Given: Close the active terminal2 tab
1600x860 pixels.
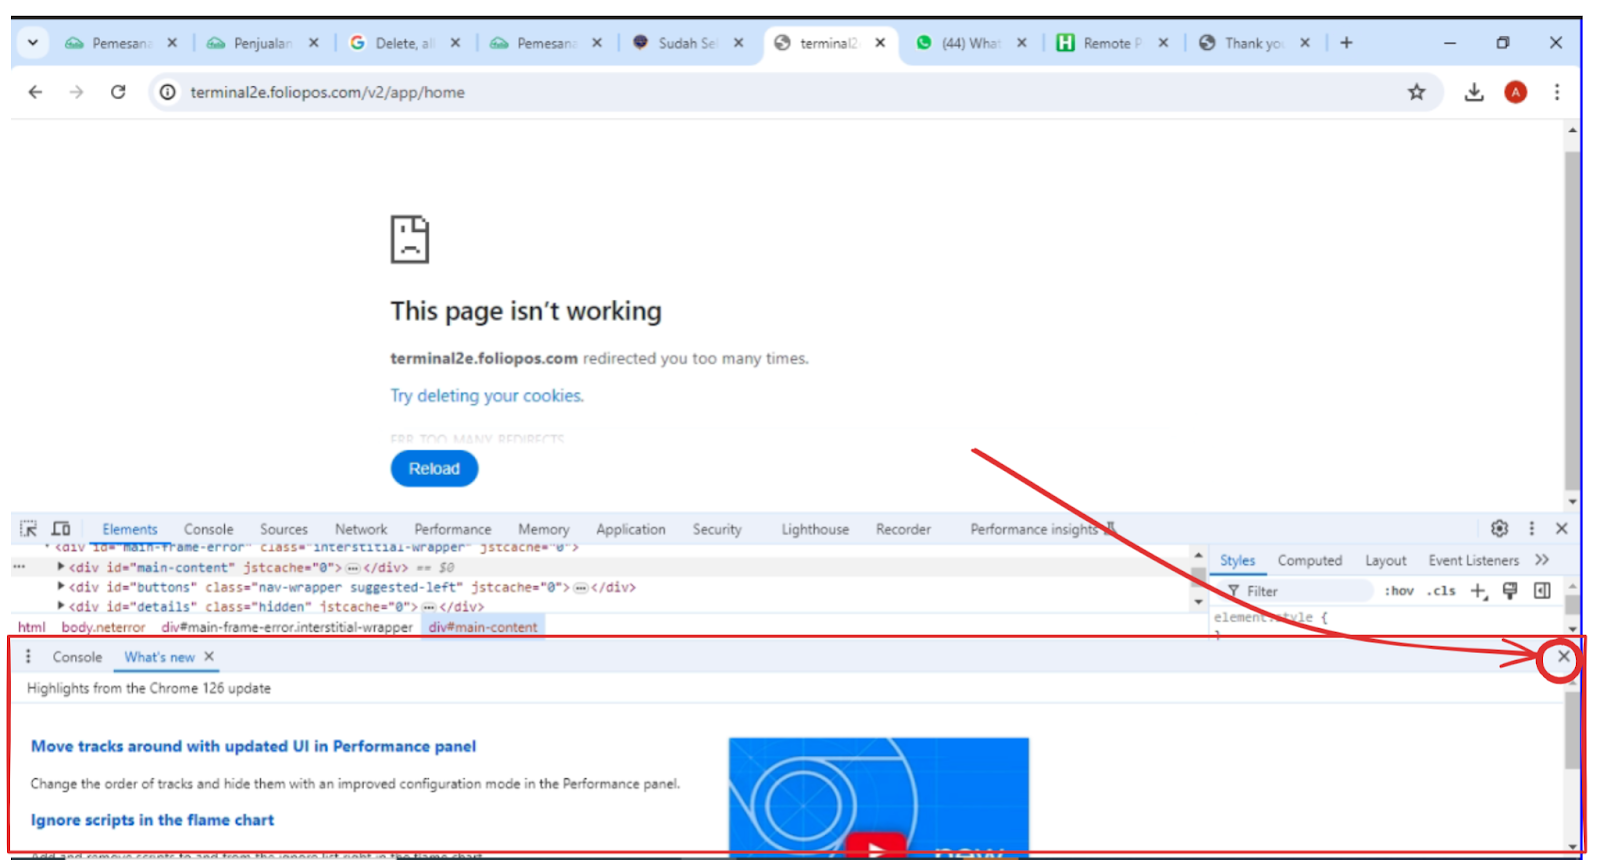Looking at the screenshot, I should [x=880, y=43].
